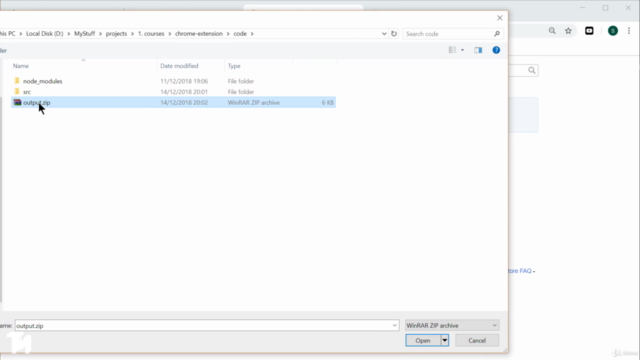Sort by Name column header

[x=21, y=66]
